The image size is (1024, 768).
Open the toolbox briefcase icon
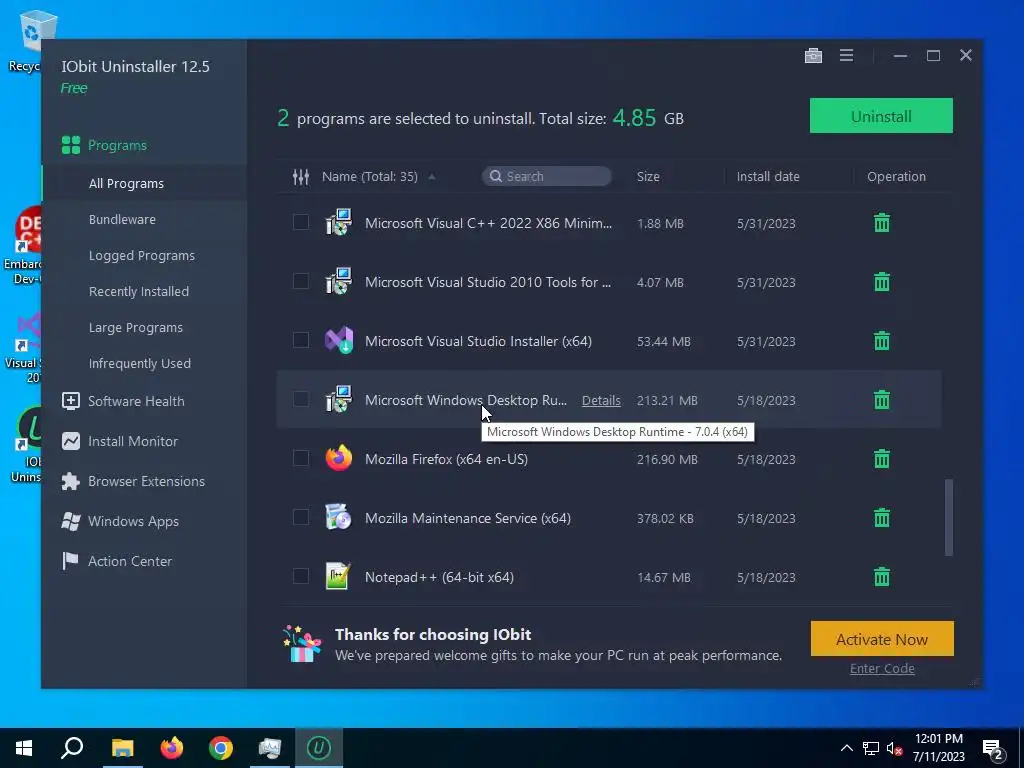coord(813,56)
